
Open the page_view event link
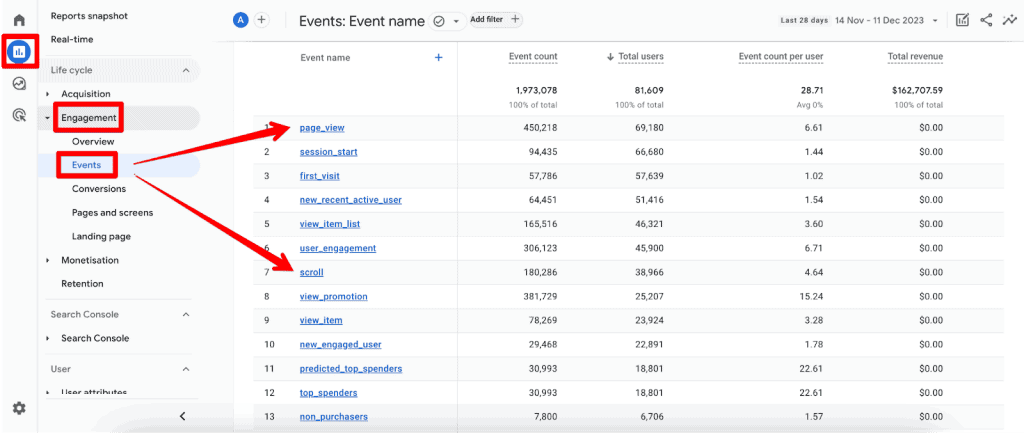pos(322,128)
